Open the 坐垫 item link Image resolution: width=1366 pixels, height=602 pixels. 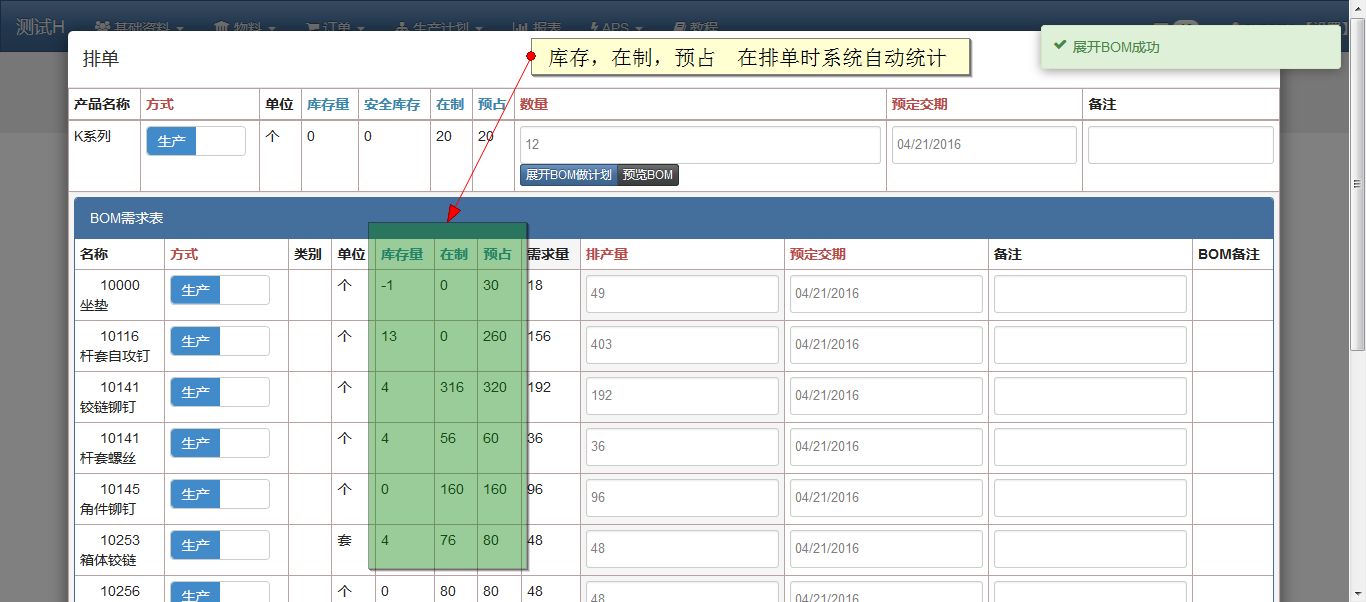pos(94,306)
